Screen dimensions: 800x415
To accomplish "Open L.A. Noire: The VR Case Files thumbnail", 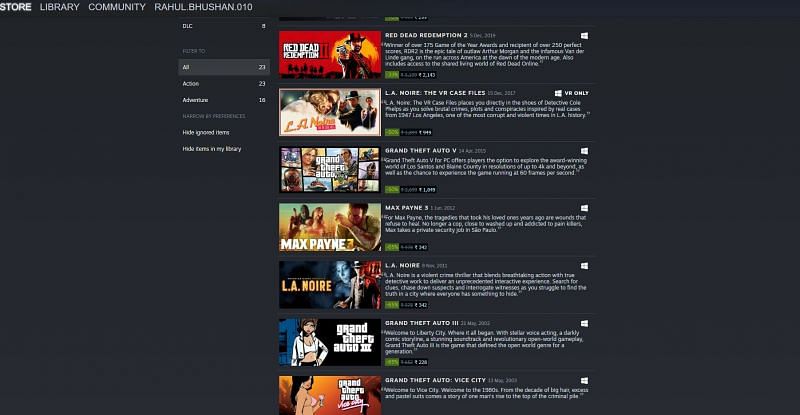I will point(330,112).
